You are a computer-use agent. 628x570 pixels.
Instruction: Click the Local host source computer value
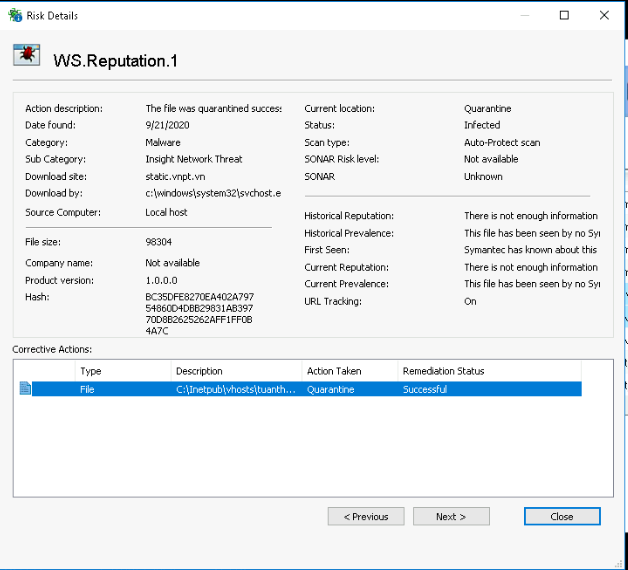[x=166, y=212]
